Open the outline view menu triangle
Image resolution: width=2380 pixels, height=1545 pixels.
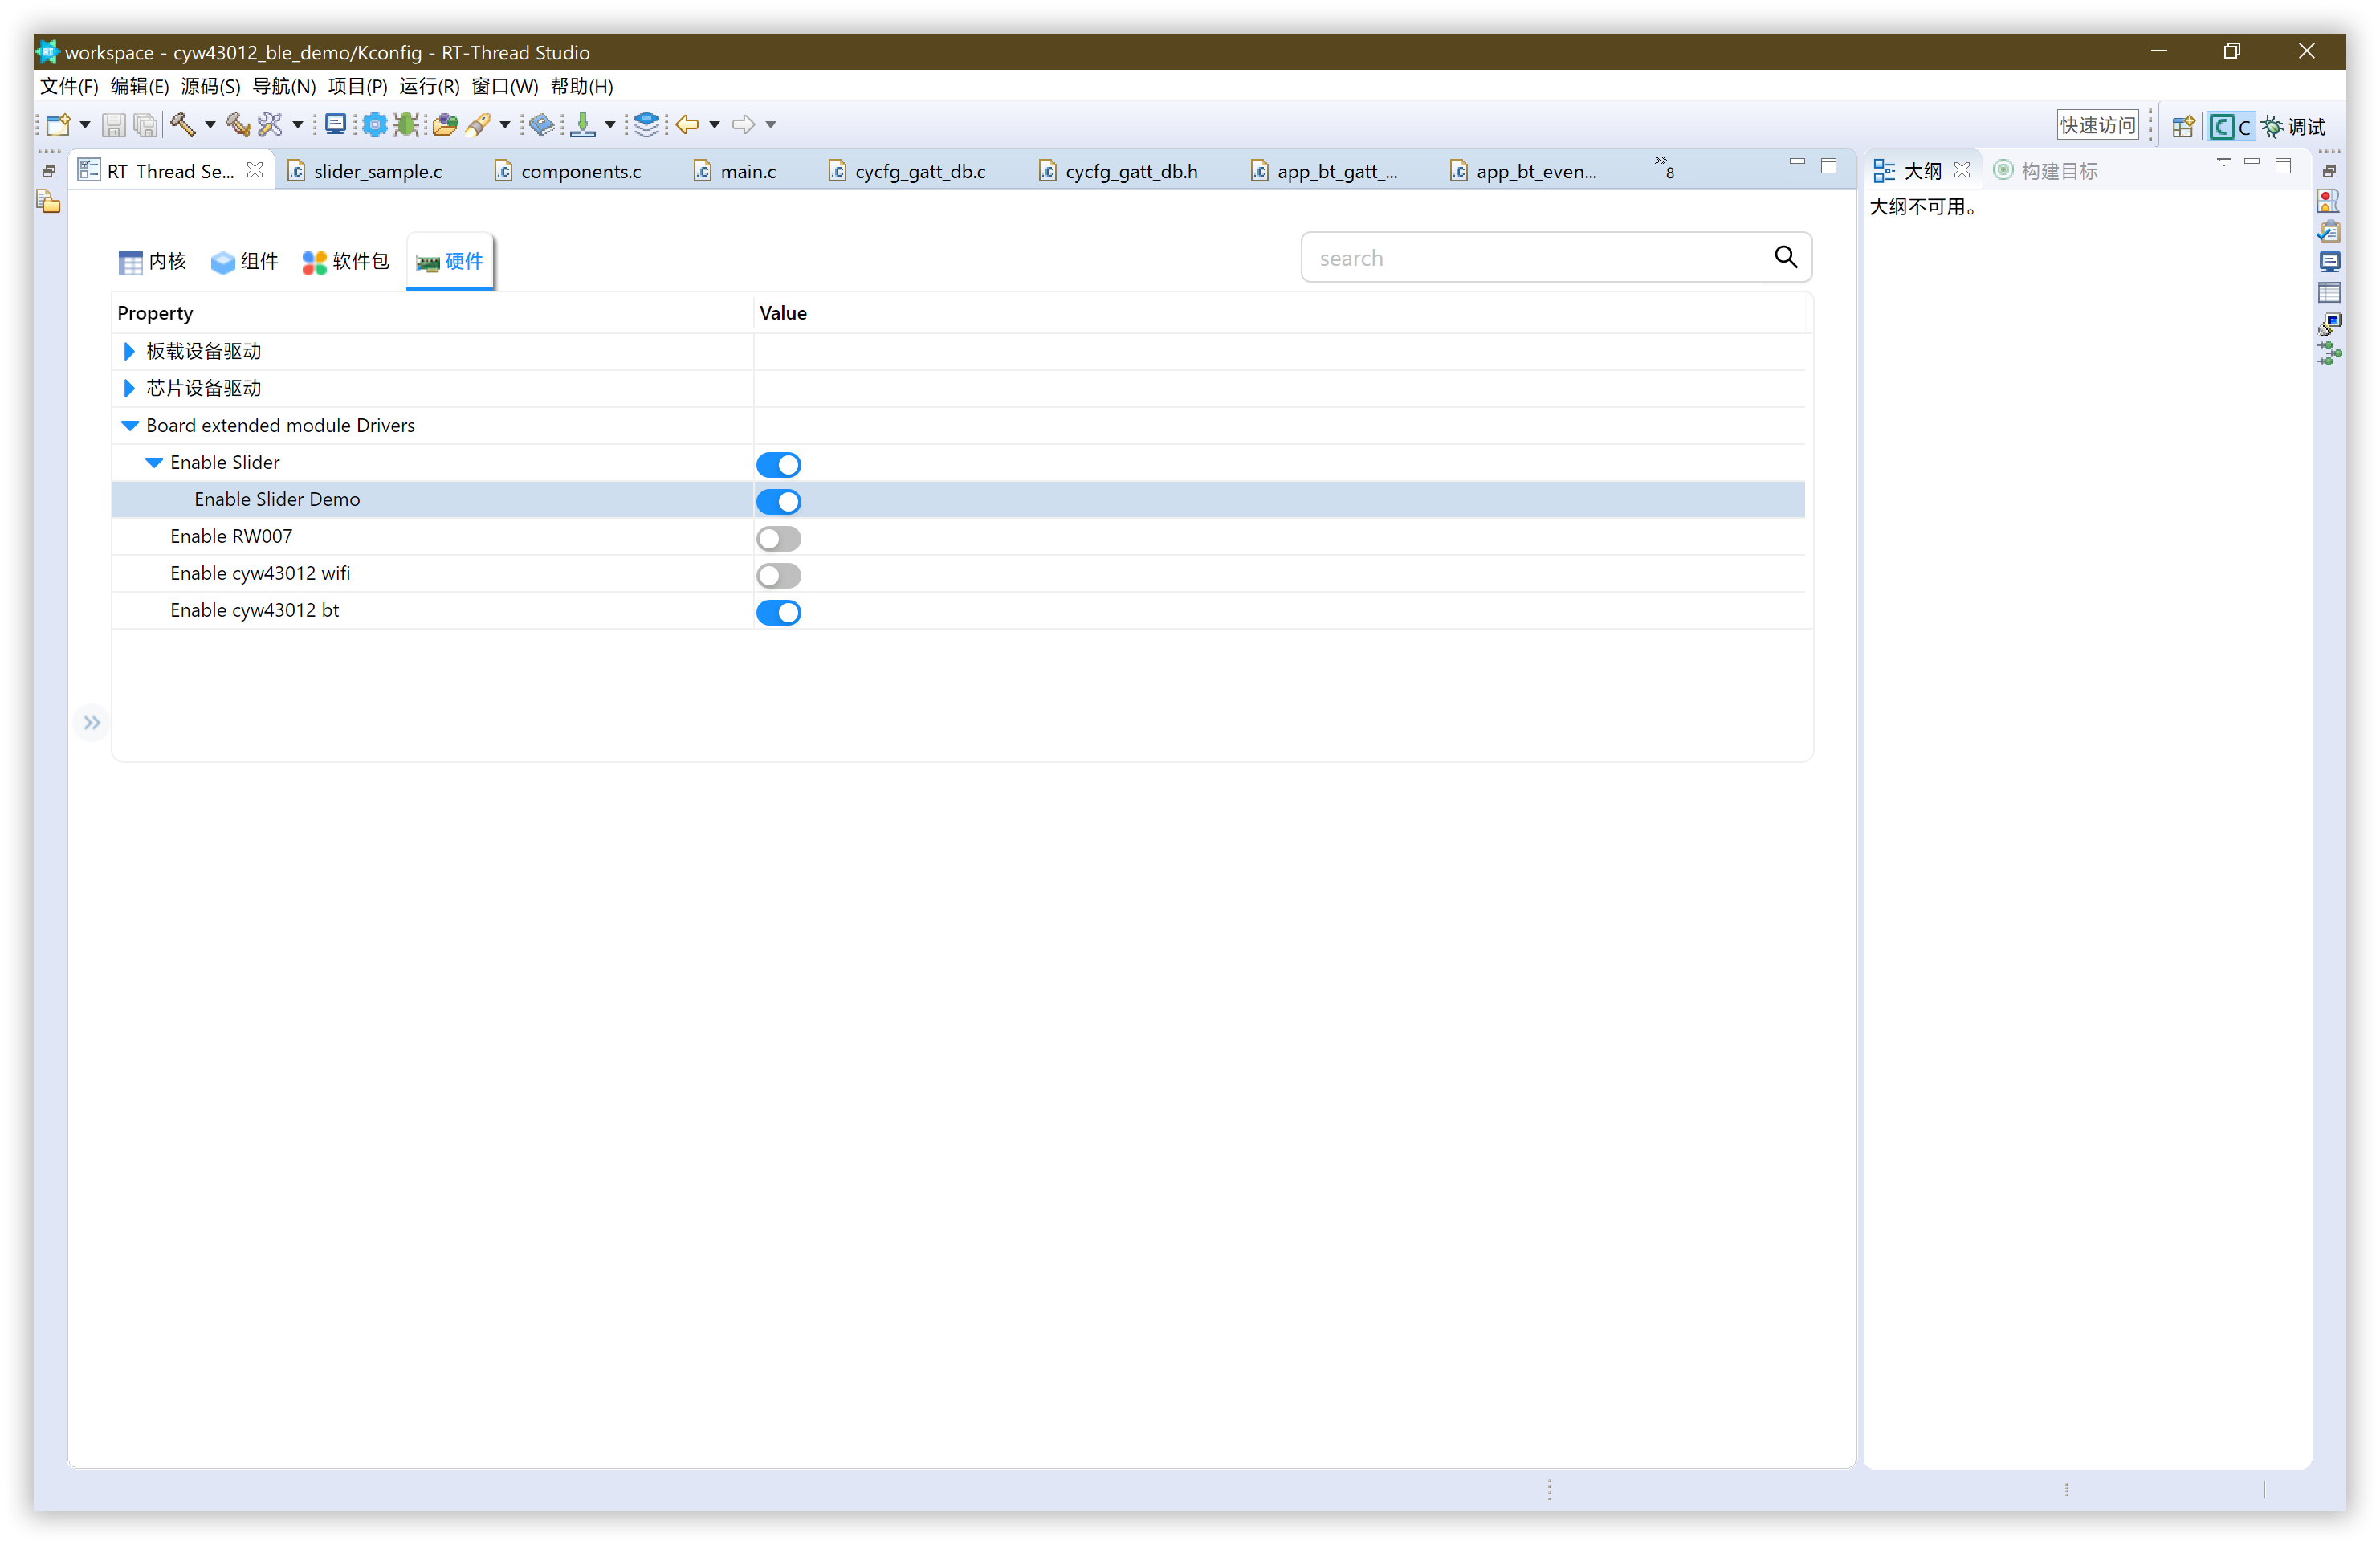coord(2223,163)
